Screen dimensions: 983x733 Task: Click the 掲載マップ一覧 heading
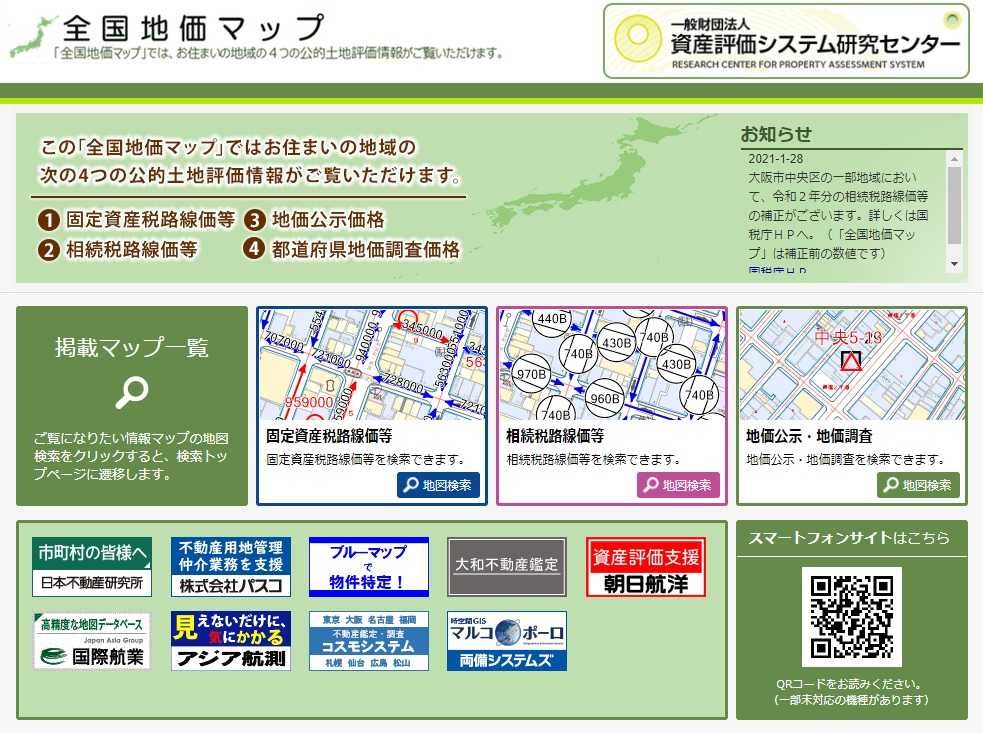tap(132, 347)
